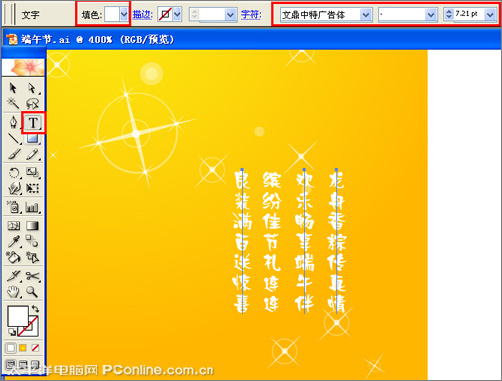The height and width of the screenshot is (381, 502).
Task: Select the Slice tool
Action: pos(13,276)
